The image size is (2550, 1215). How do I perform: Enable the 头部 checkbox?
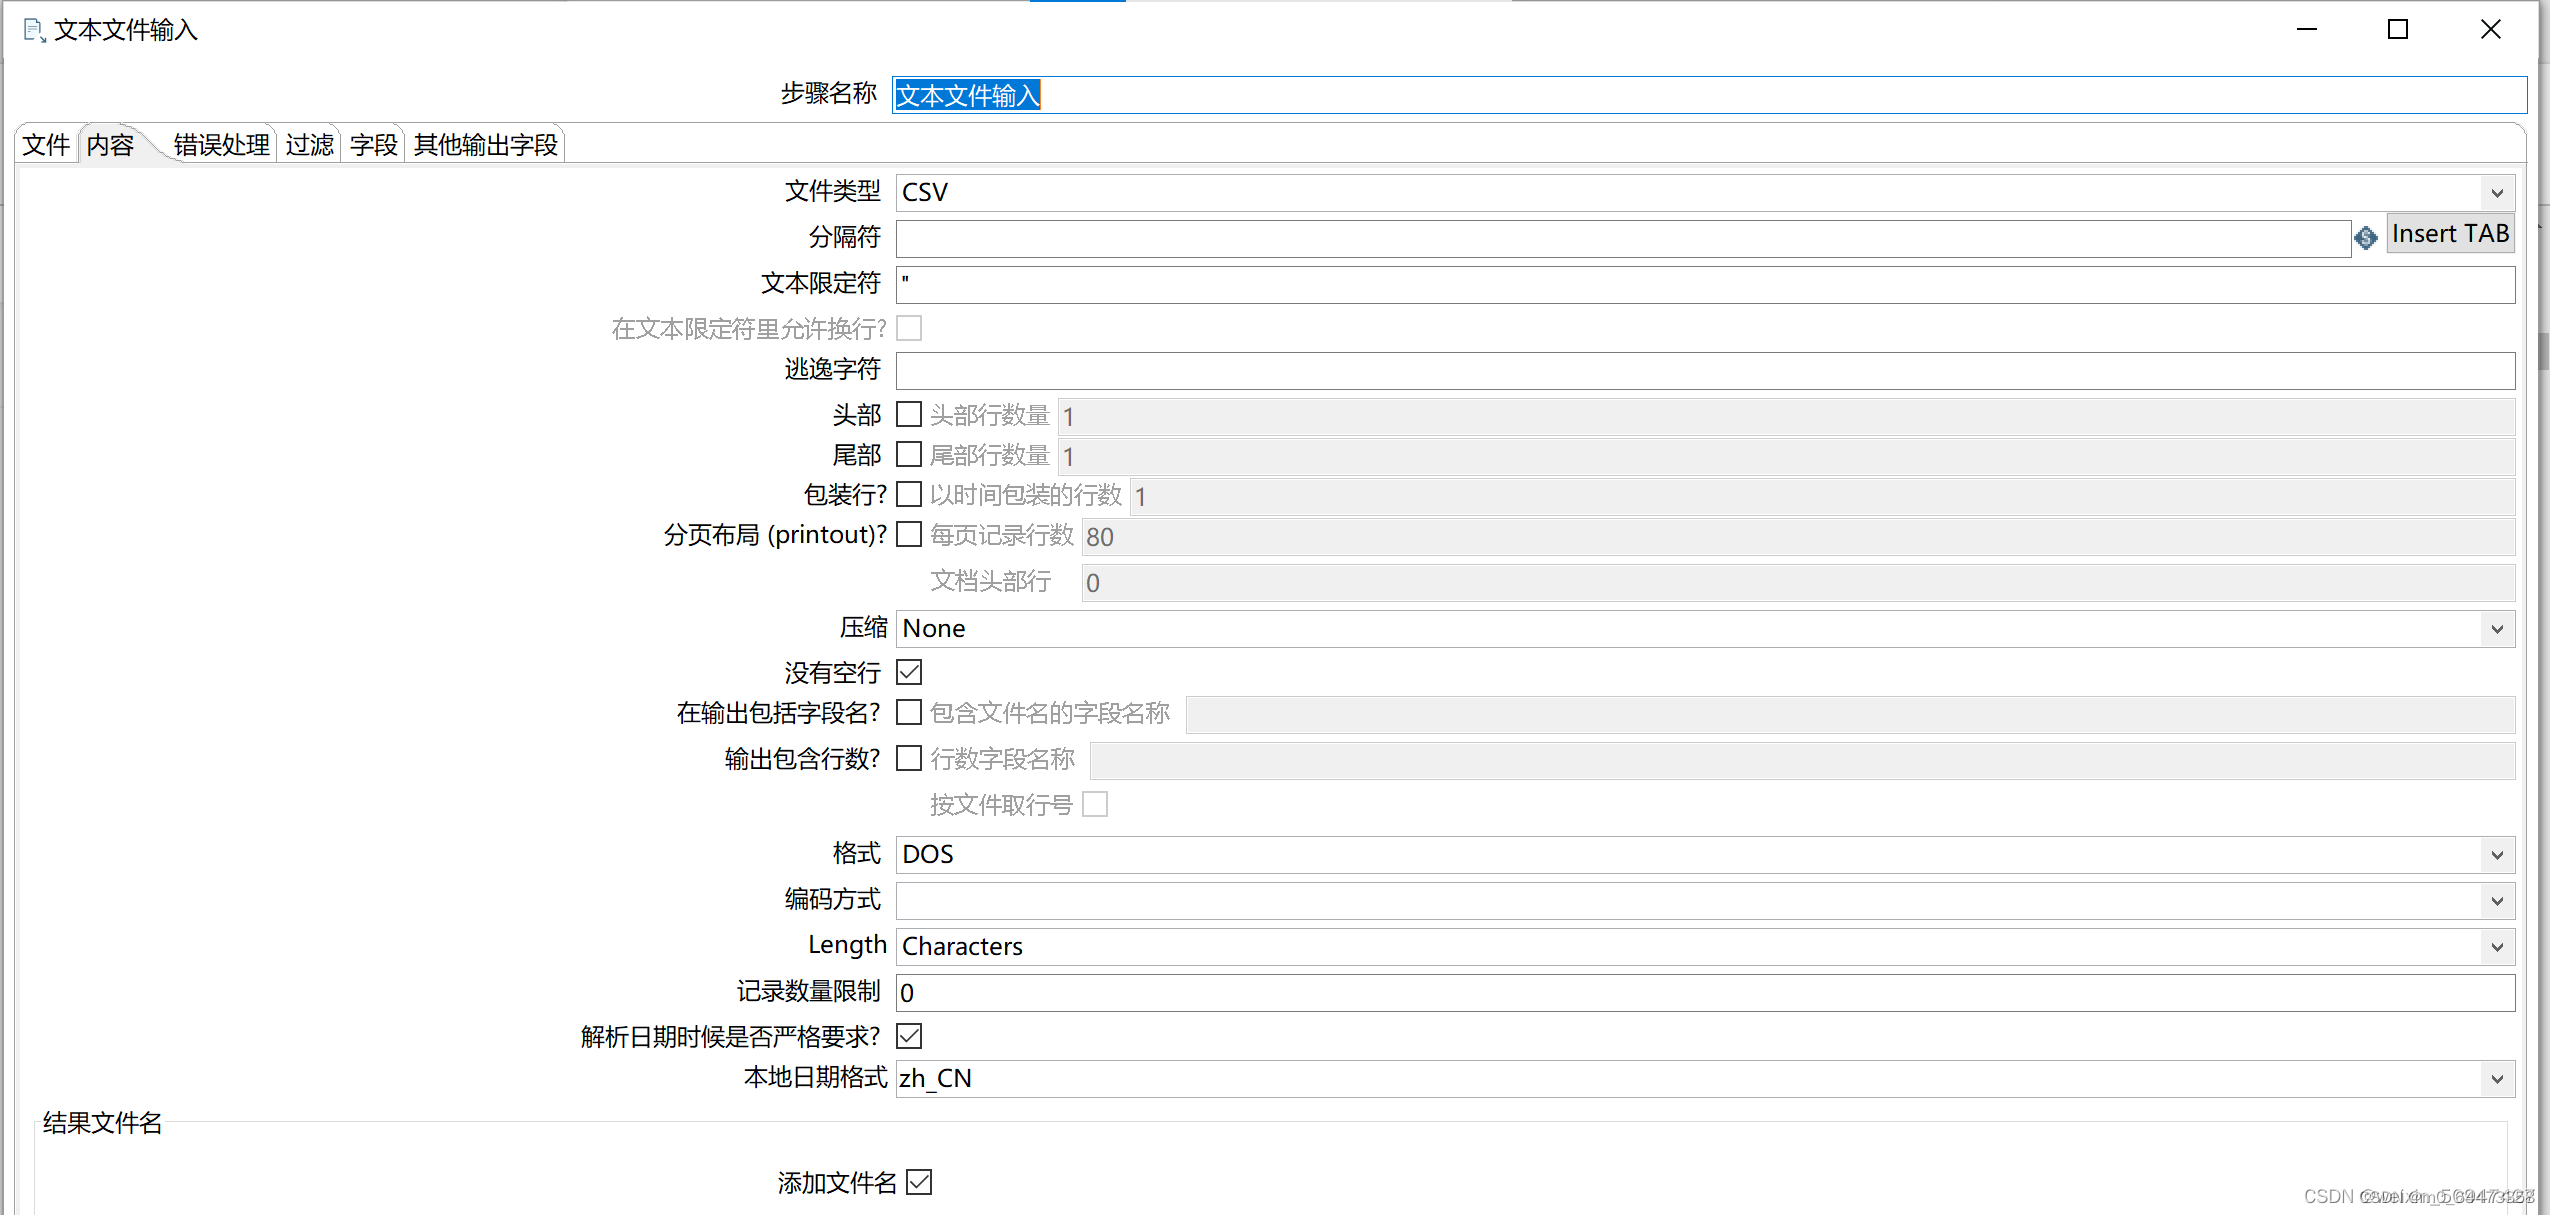(x=908, y=413)
